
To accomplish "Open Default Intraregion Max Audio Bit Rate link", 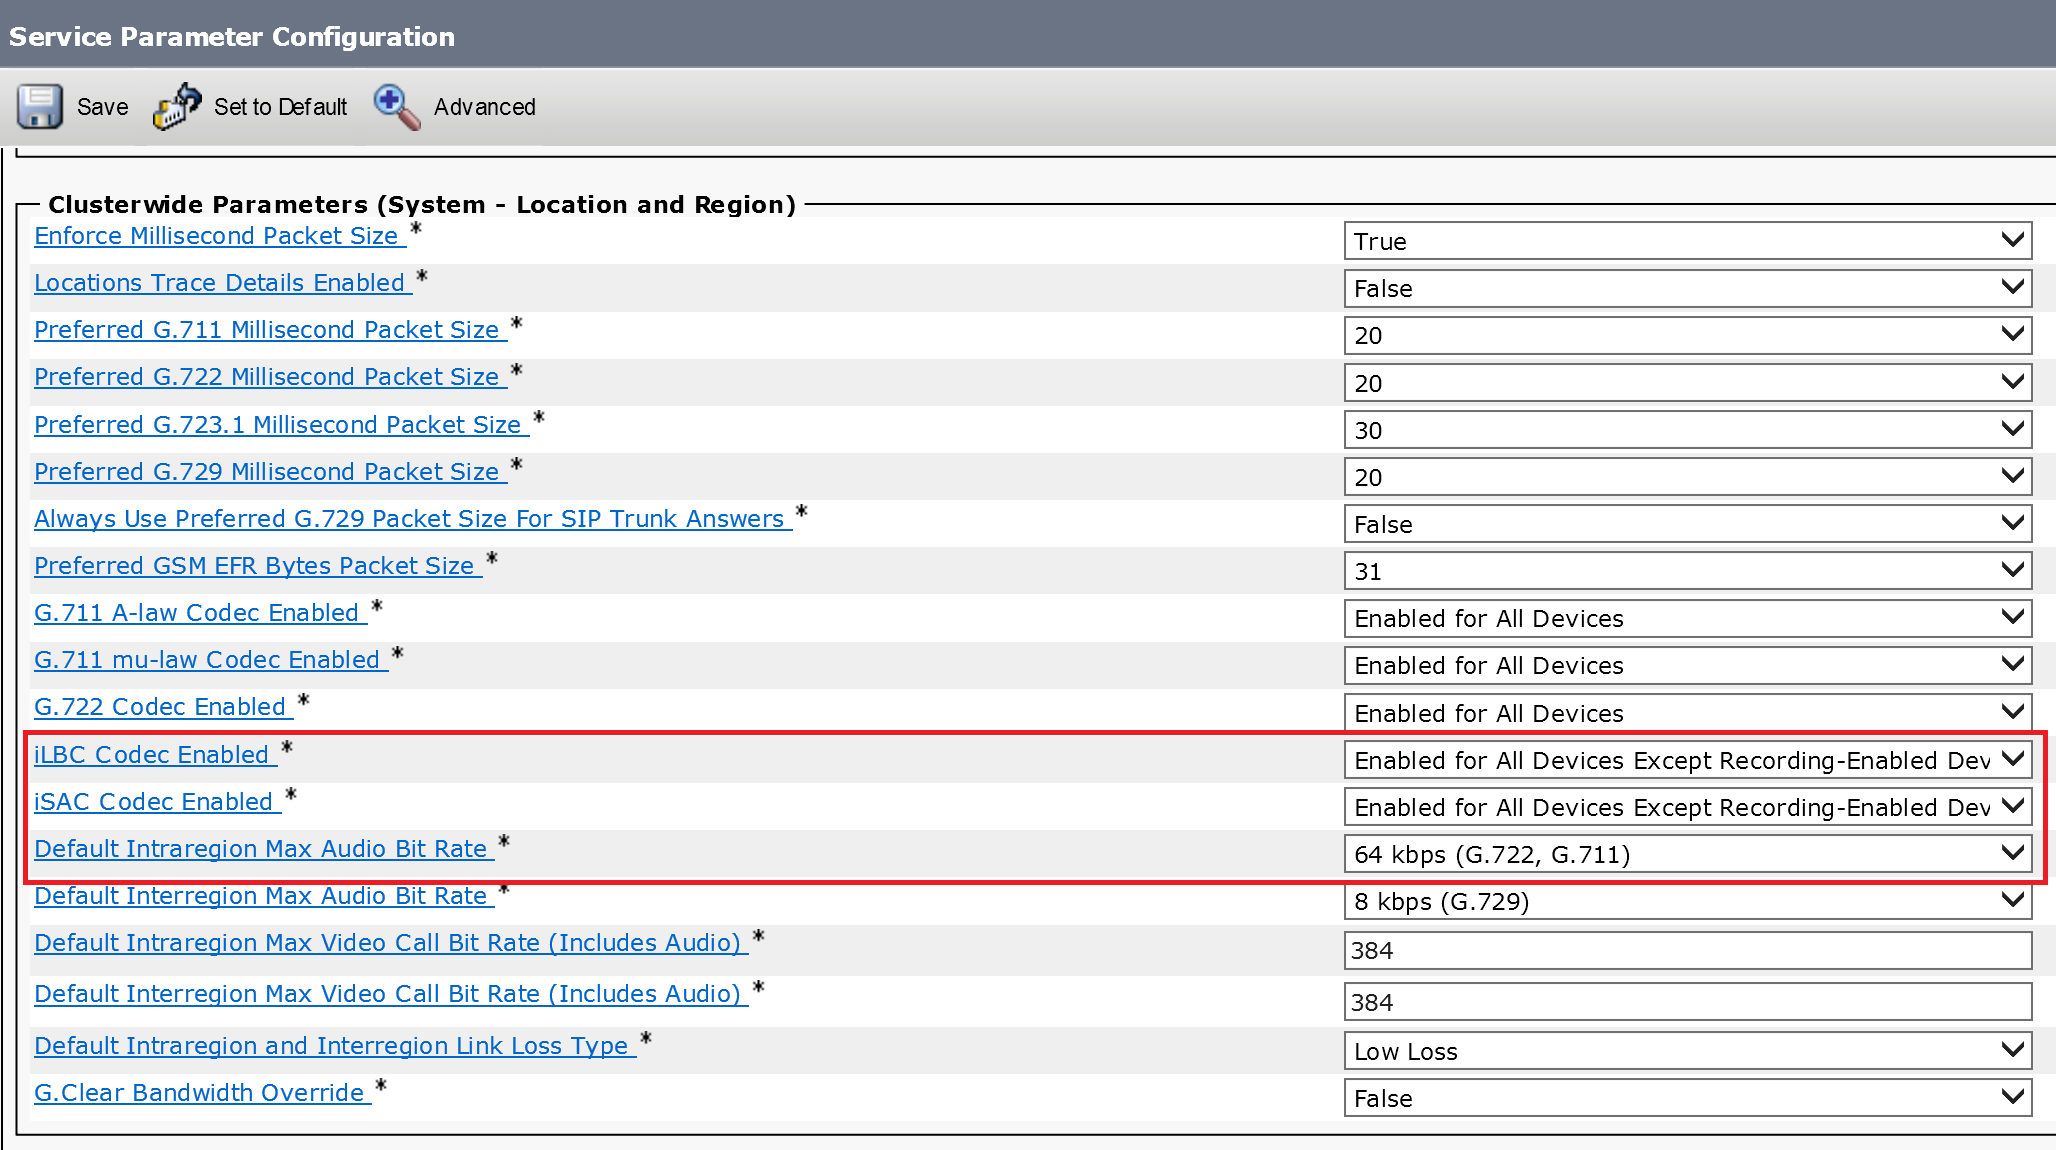I will 264,849.
